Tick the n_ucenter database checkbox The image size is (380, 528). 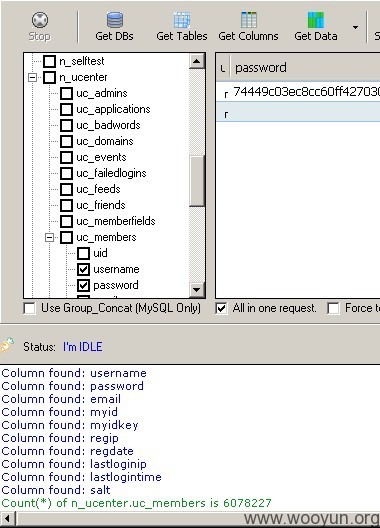click(x=50, y=77)
